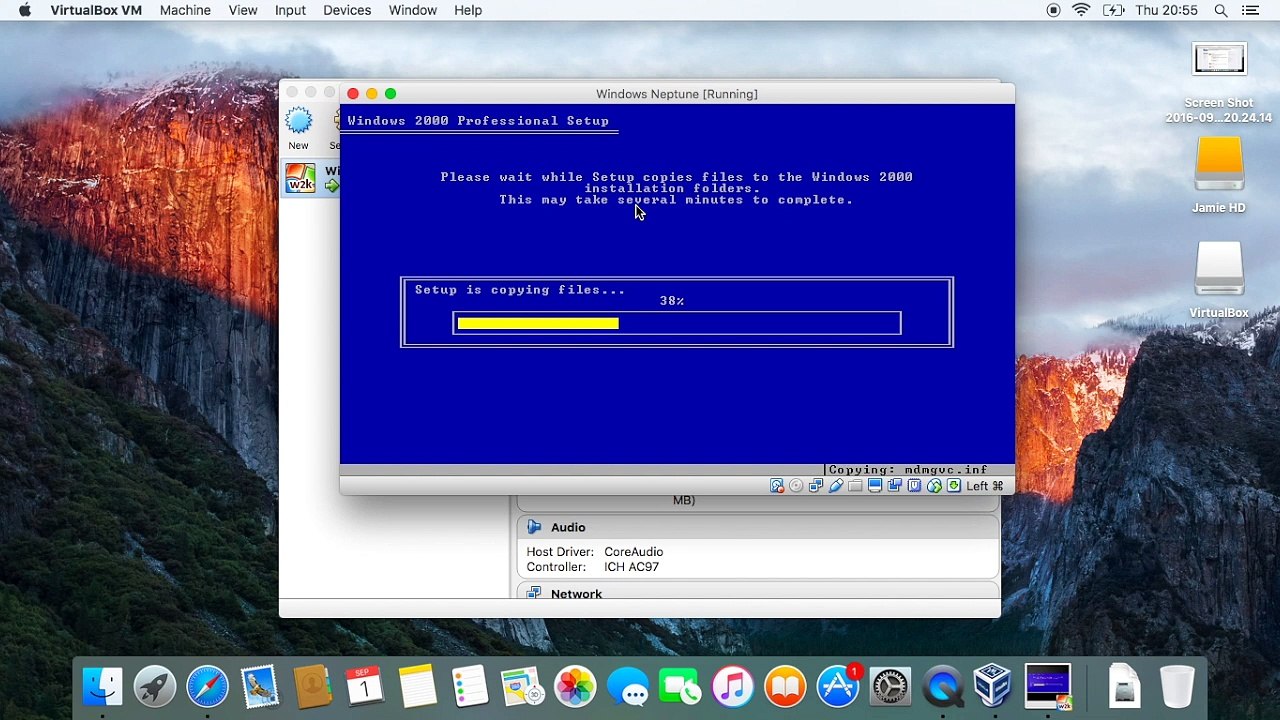Click the shared folders icon in VM status bar
Viewport: 1280px width, 720px height.
tap(855, 486)
